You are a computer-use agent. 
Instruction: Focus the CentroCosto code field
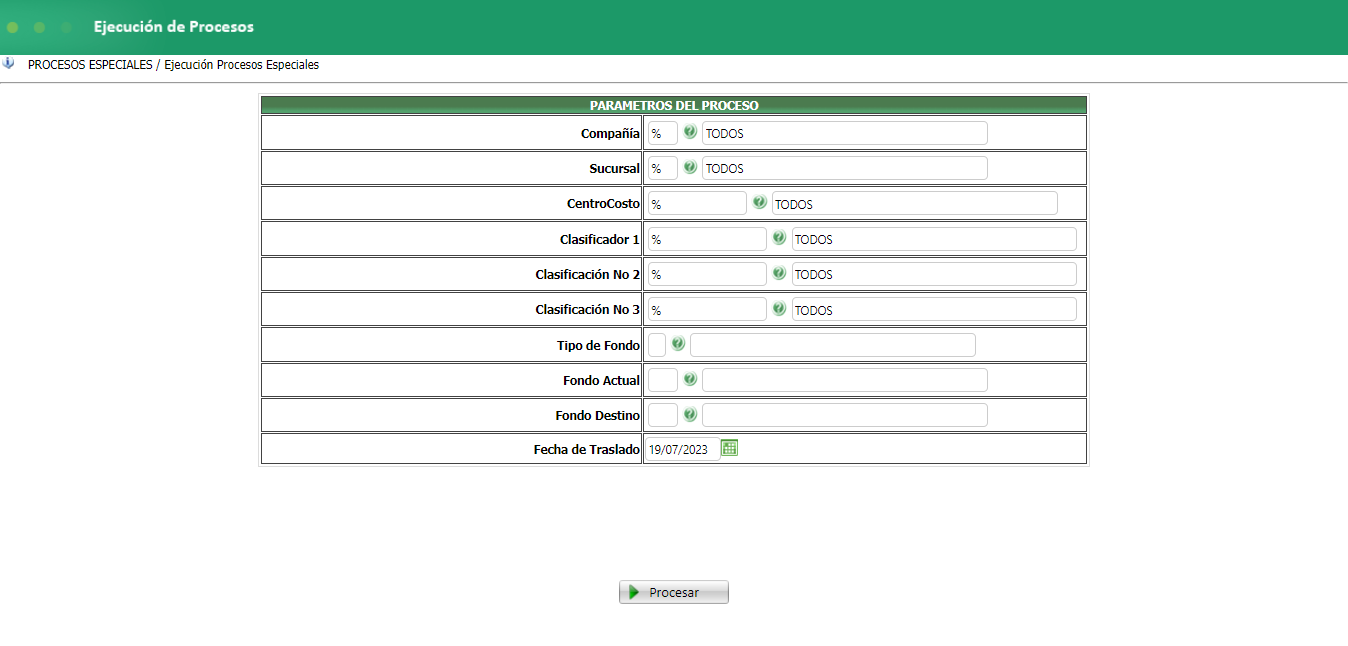[x=696, y=204]
